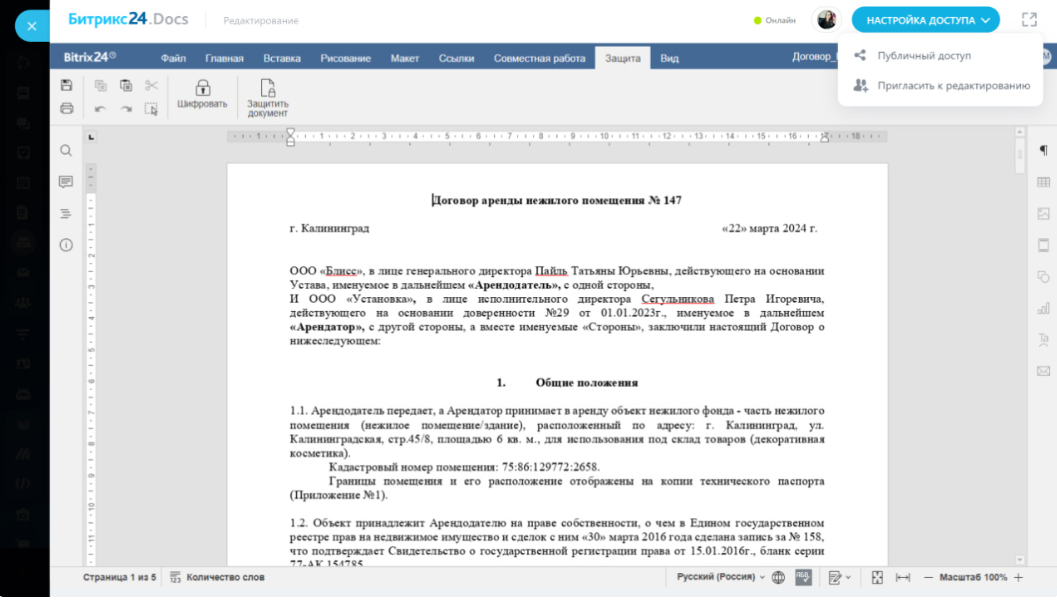The image size is (1057, 601).
Task: Click the scroll down arrow of the document
Action: point(1019,560)
